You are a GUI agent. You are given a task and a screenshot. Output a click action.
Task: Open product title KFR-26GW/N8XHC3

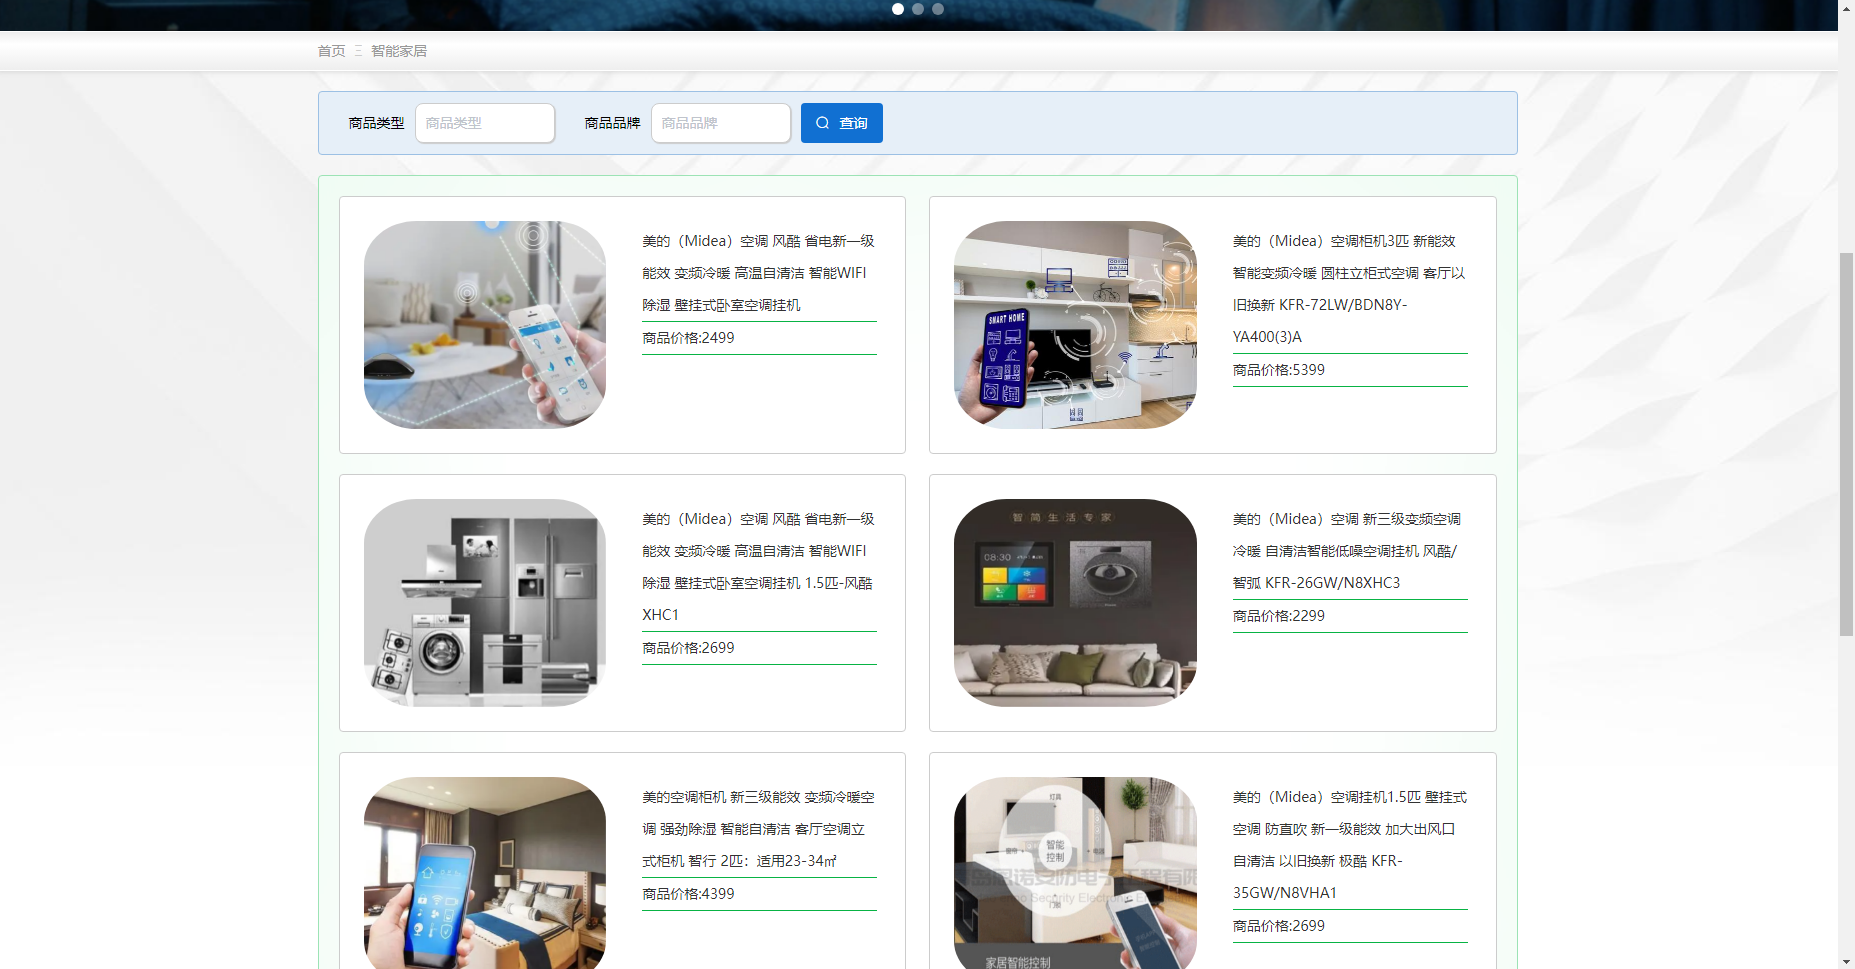click(1350, 551)
